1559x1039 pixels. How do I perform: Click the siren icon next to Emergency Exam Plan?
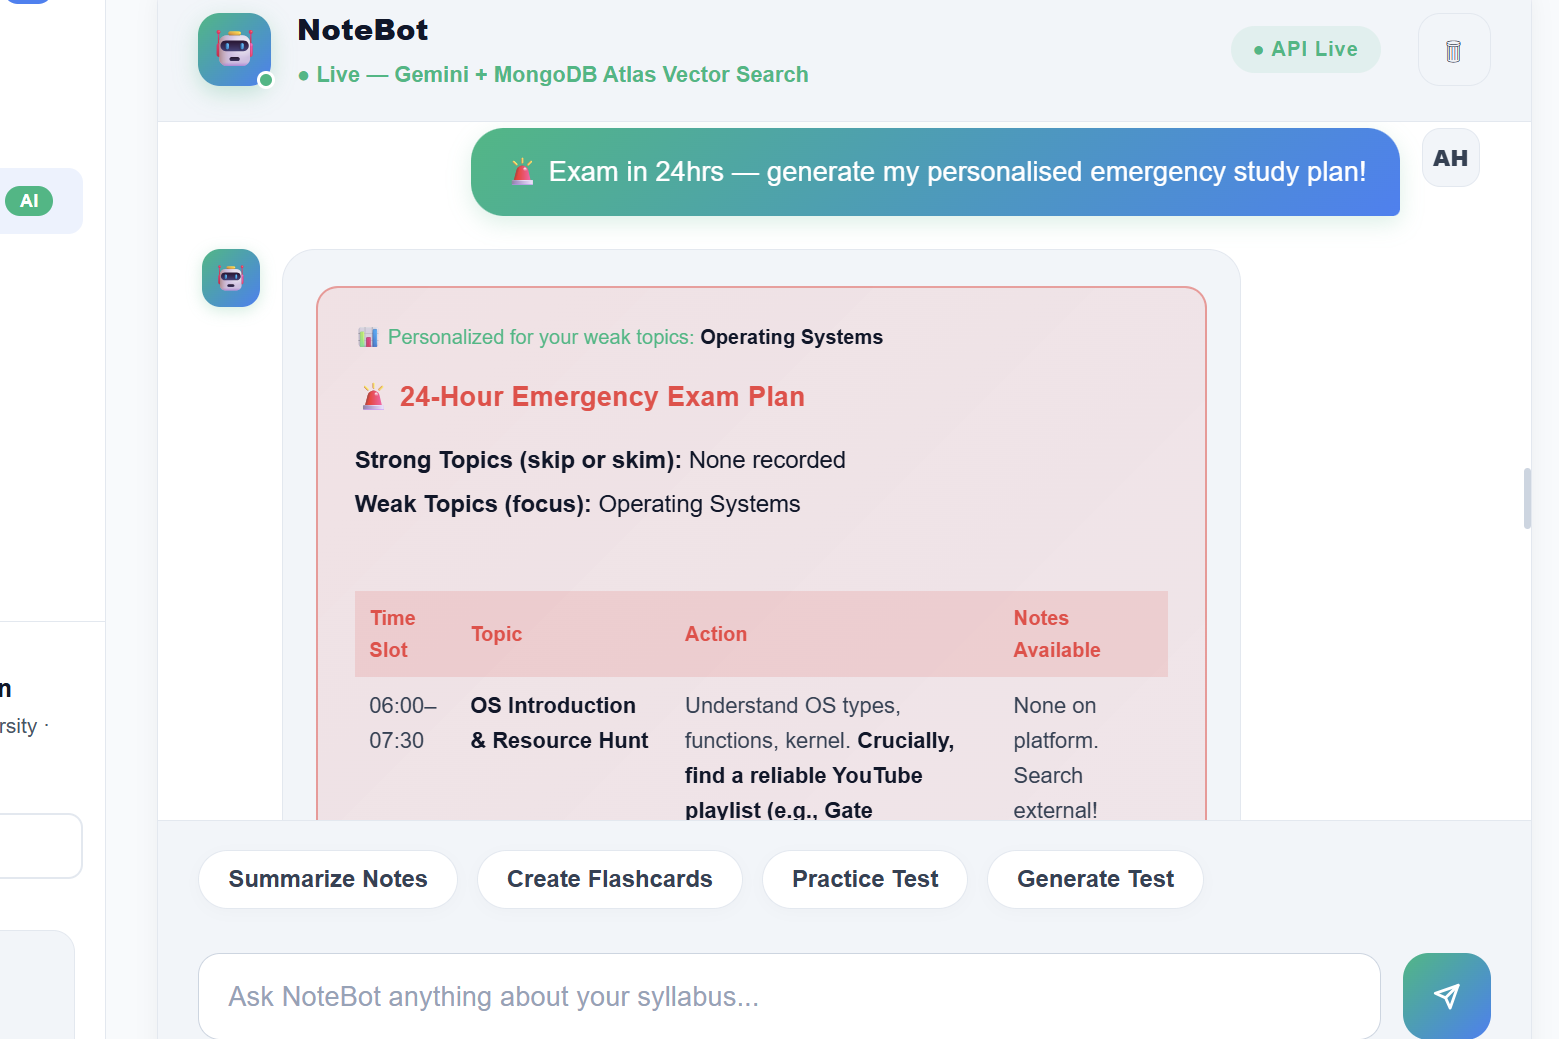click(x=373, y=397)
